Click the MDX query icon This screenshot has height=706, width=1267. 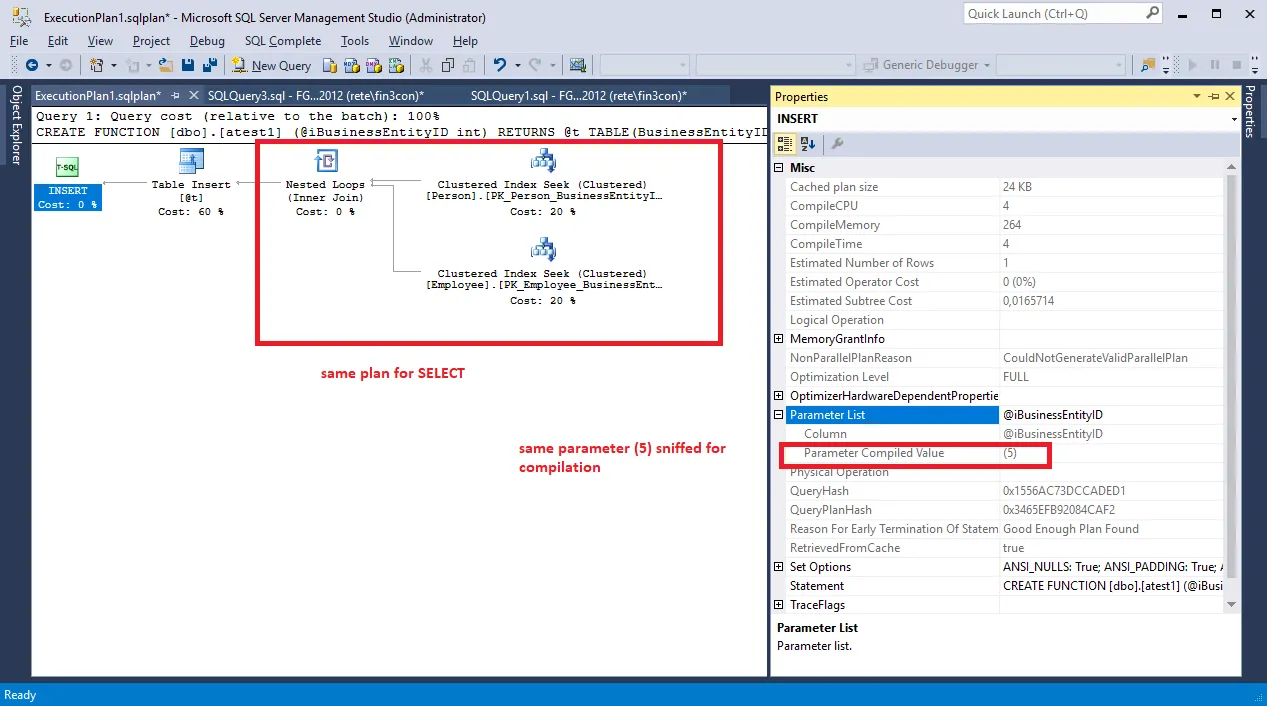(x=352, y=65)
